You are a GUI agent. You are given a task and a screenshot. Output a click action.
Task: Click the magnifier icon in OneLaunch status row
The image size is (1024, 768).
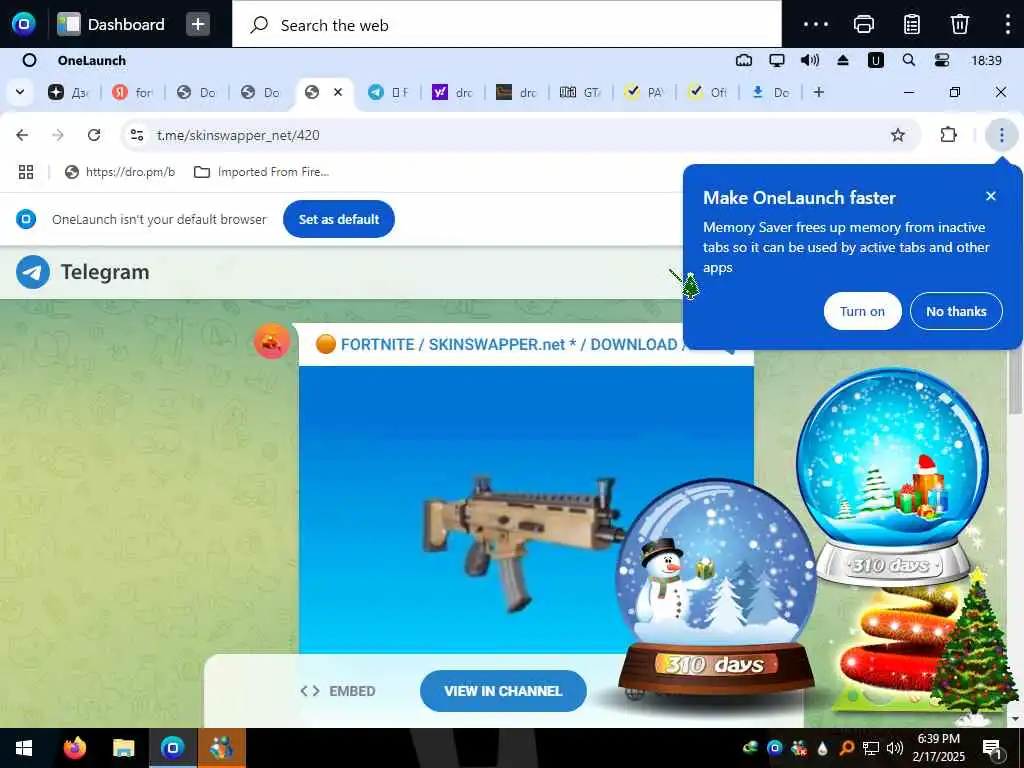tap(908, 61)
